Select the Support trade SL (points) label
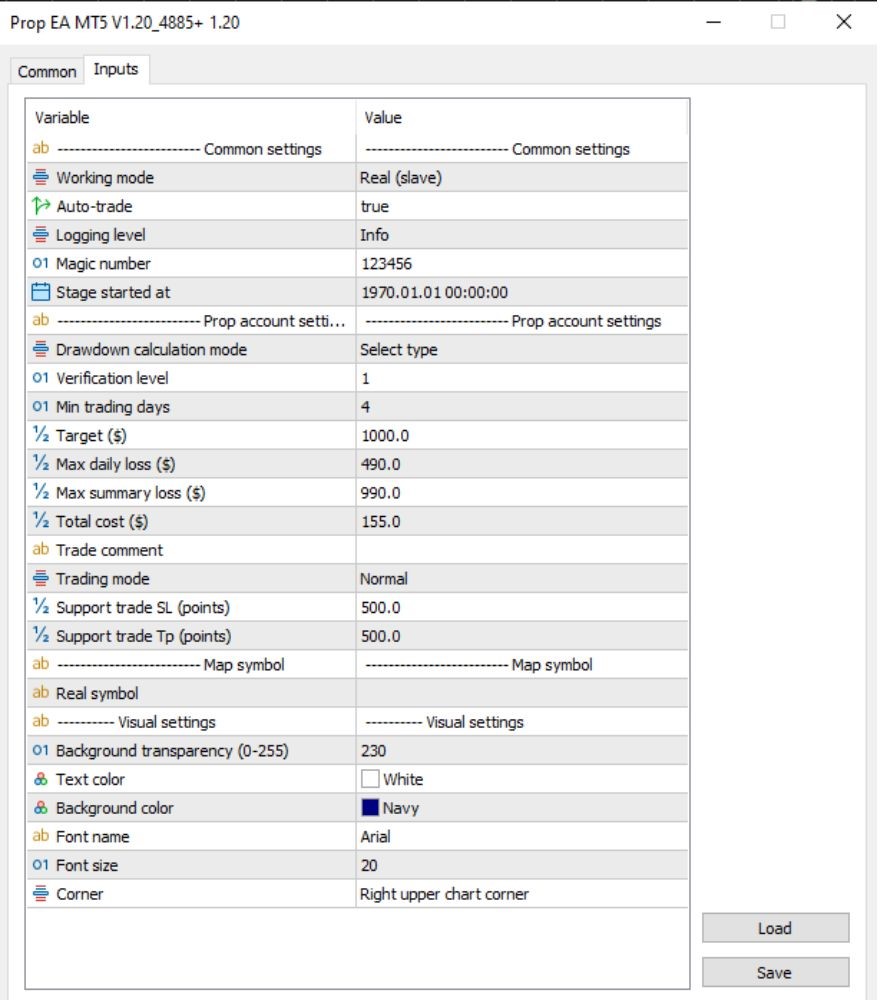882x1000 pixels. 143,607
